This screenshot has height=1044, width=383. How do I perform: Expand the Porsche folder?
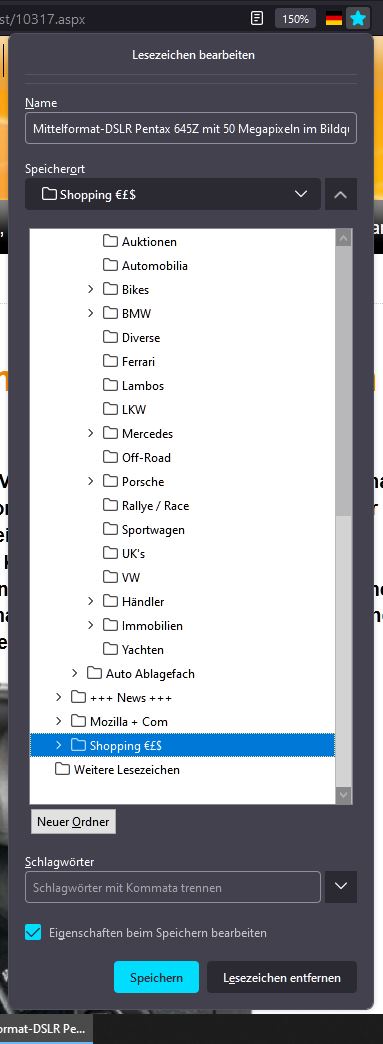tap(91, 481)
